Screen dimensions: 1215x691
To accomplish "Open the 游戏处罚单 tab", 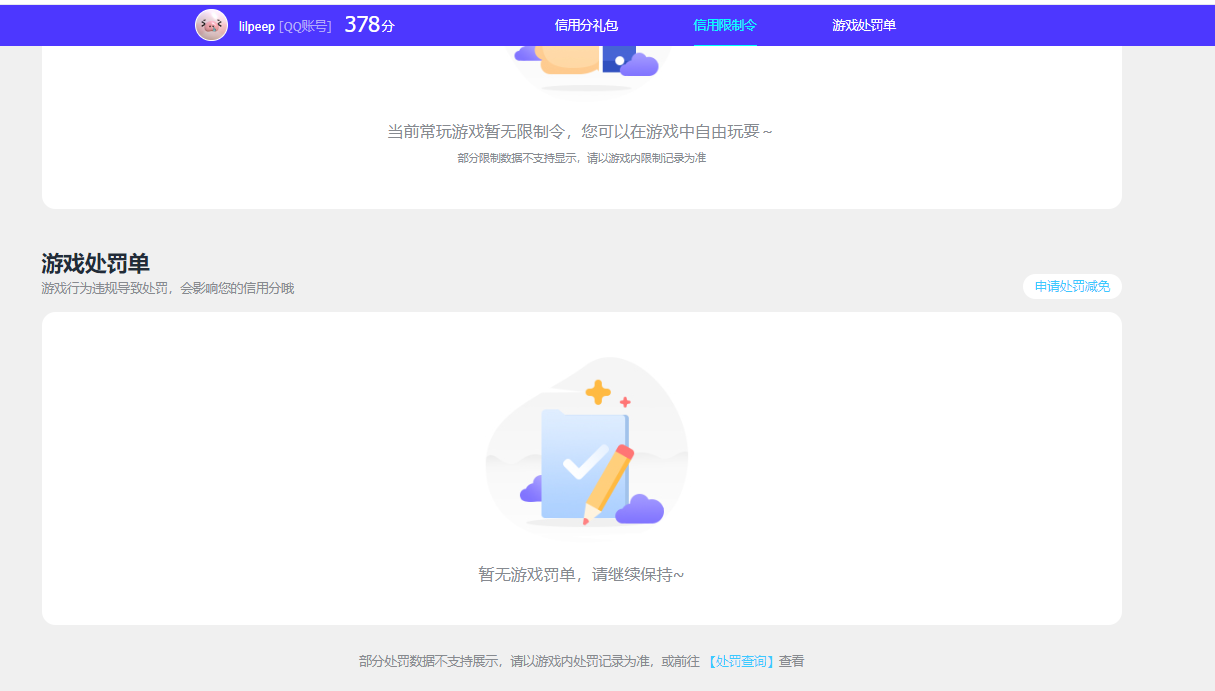I will coord(862,24).
